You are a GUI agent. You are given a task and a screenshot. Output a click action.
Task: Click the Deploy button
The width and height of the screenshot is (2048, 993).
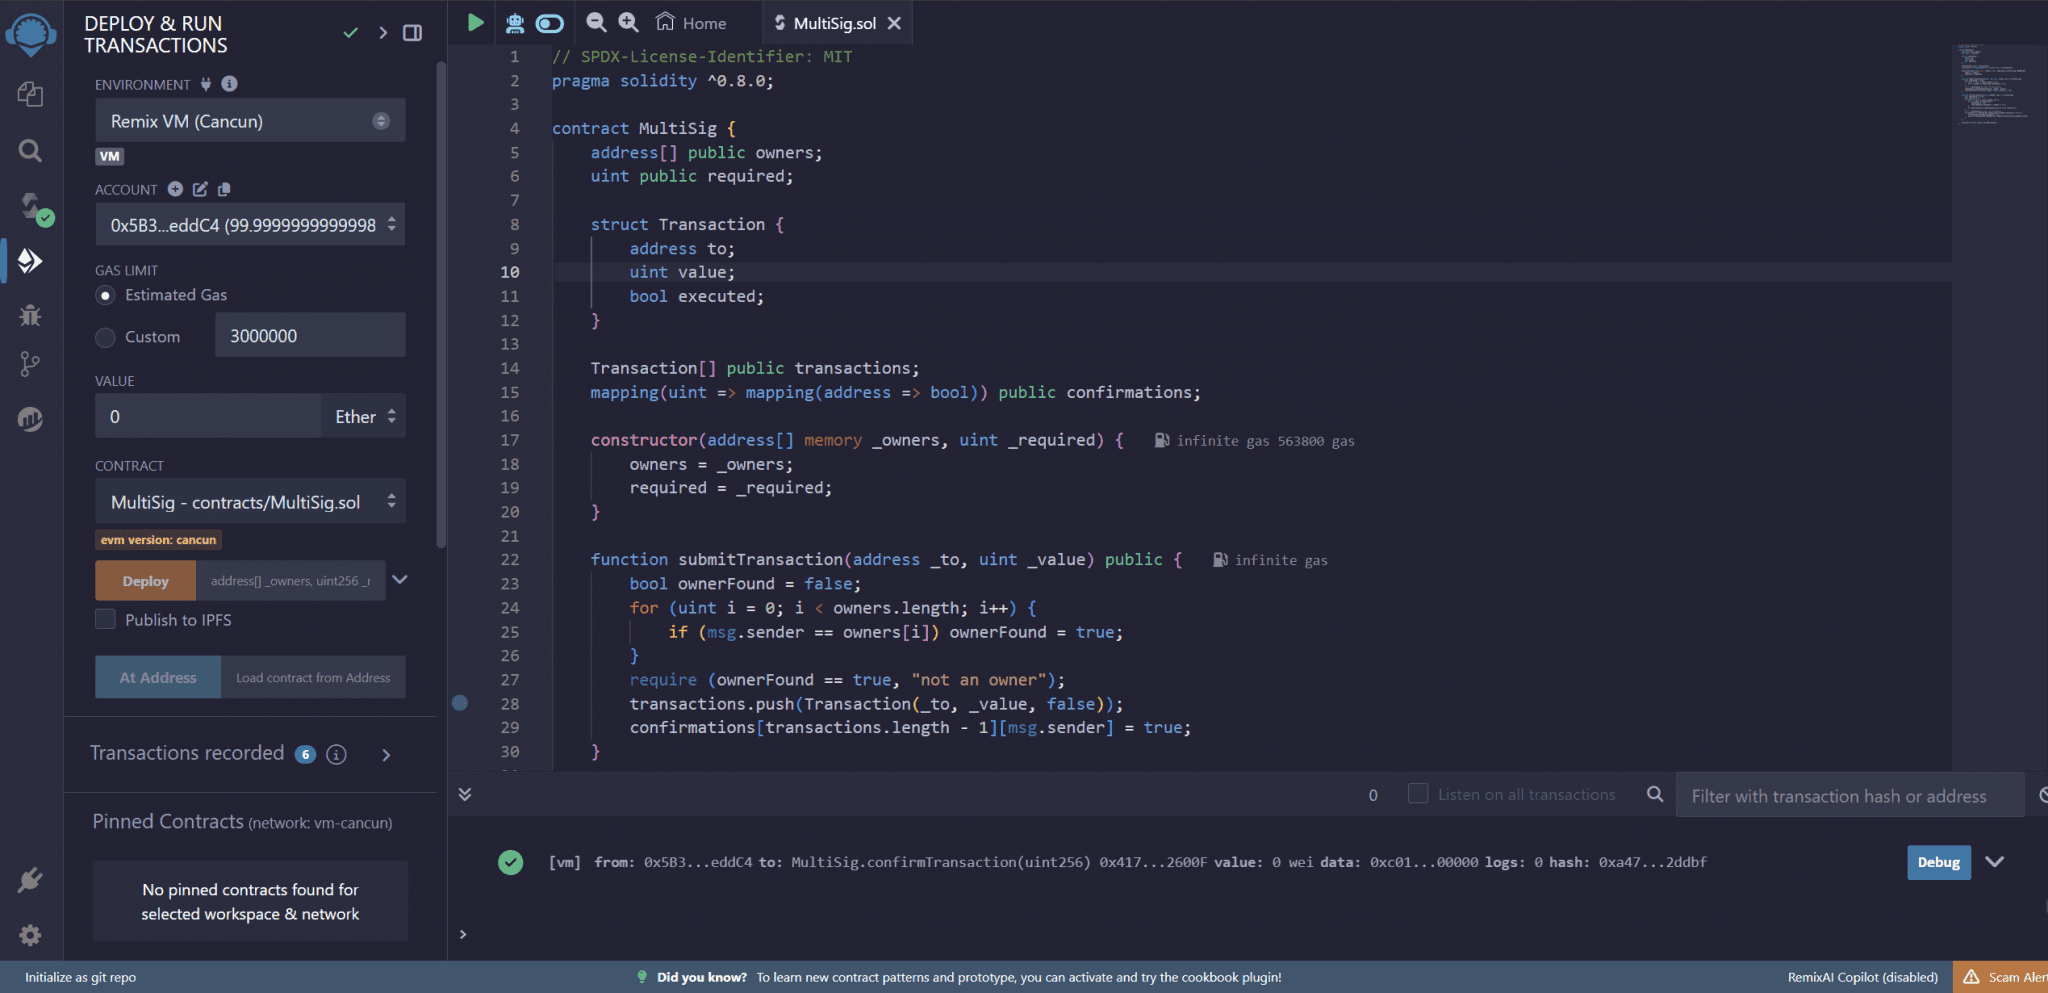coord(144,580)
